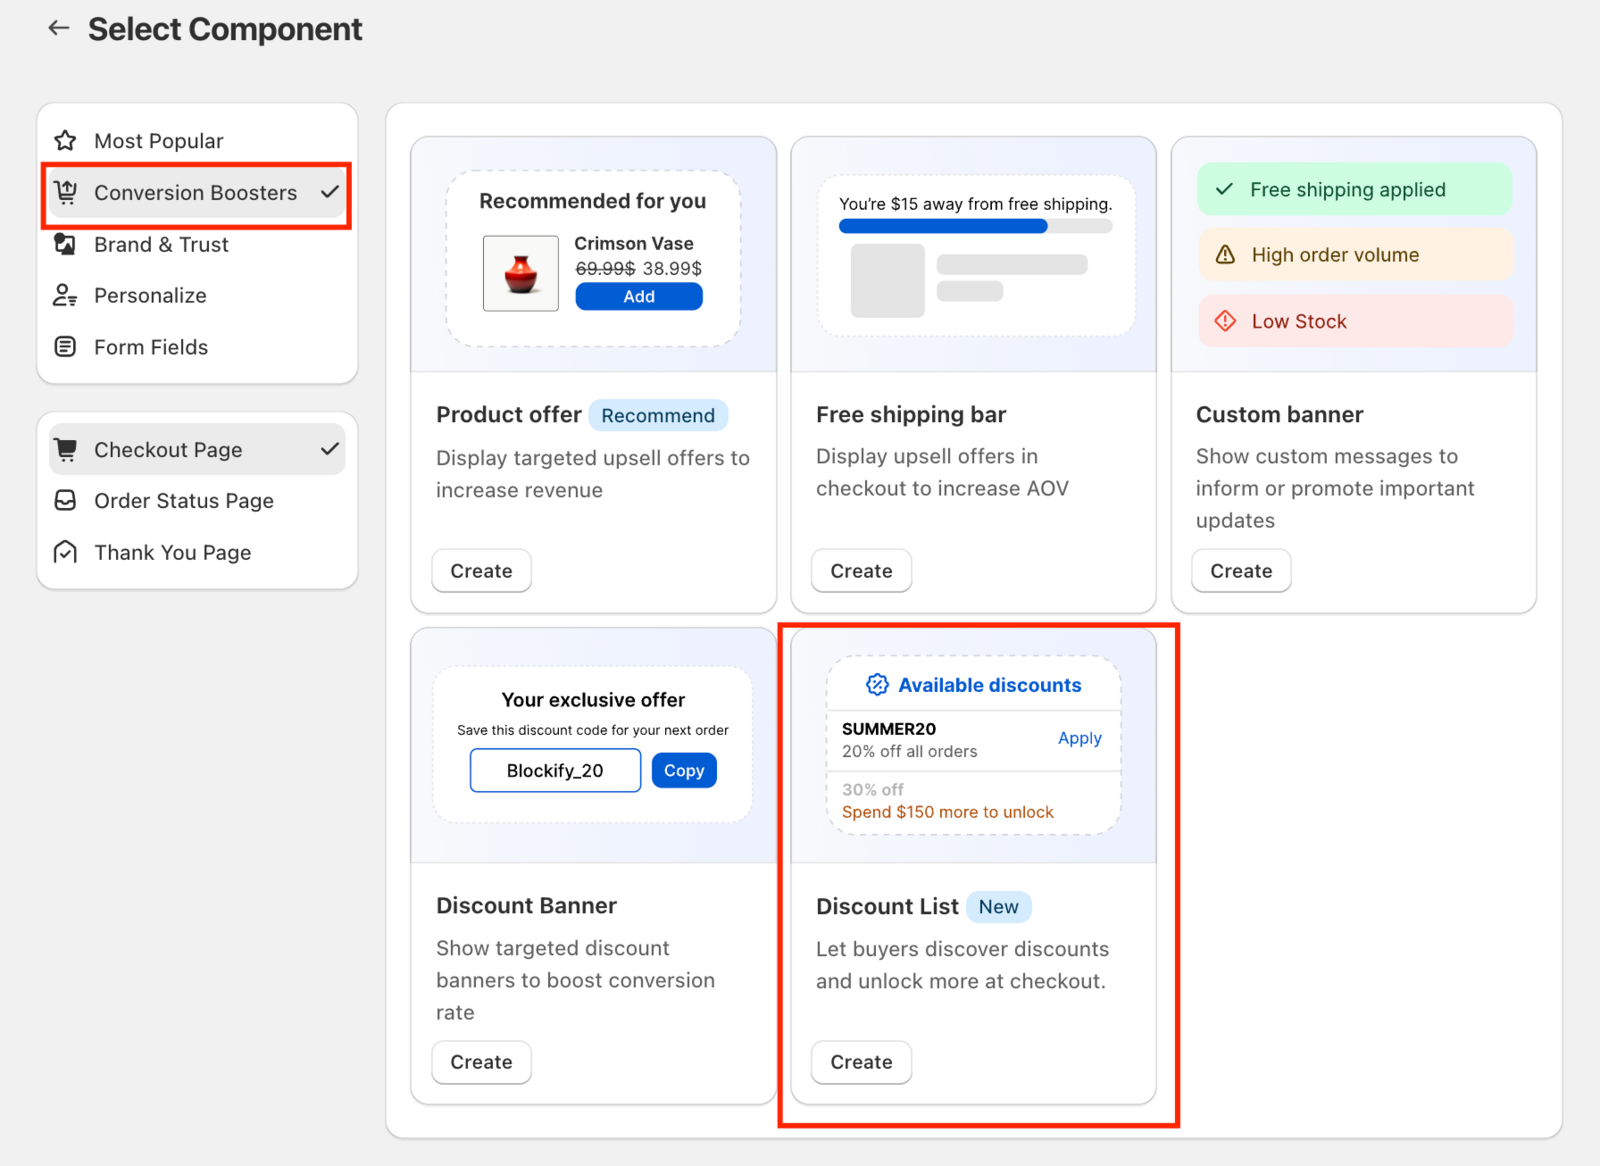Create a Discount Banner component

[481, 1062]
